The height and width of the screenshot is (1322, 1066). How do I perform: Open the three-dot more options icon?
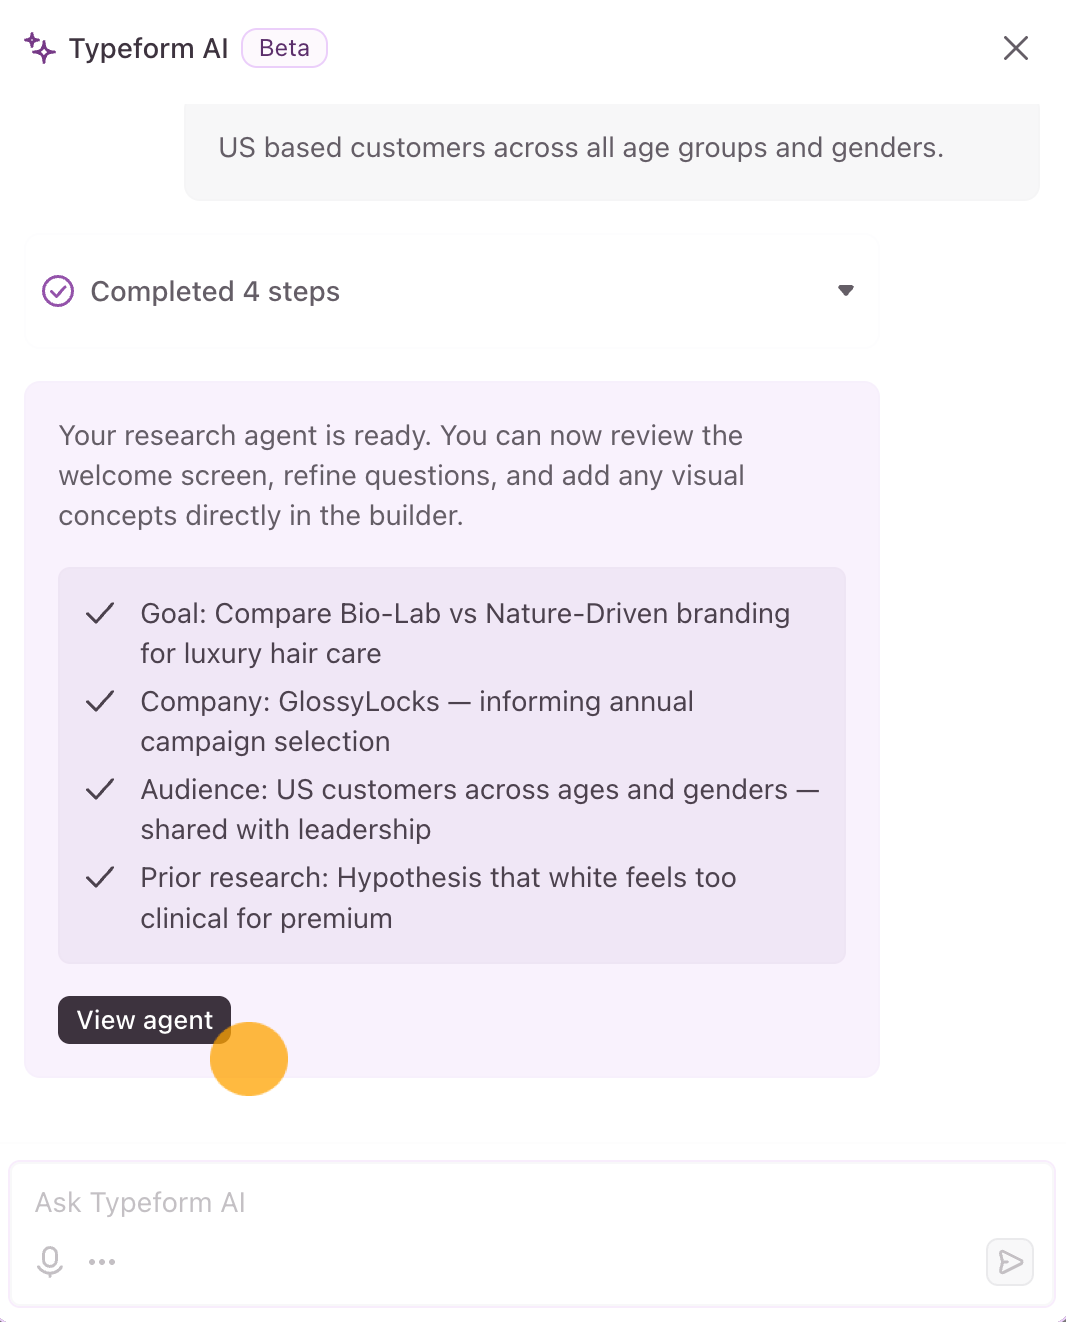tap(102, 1262)
